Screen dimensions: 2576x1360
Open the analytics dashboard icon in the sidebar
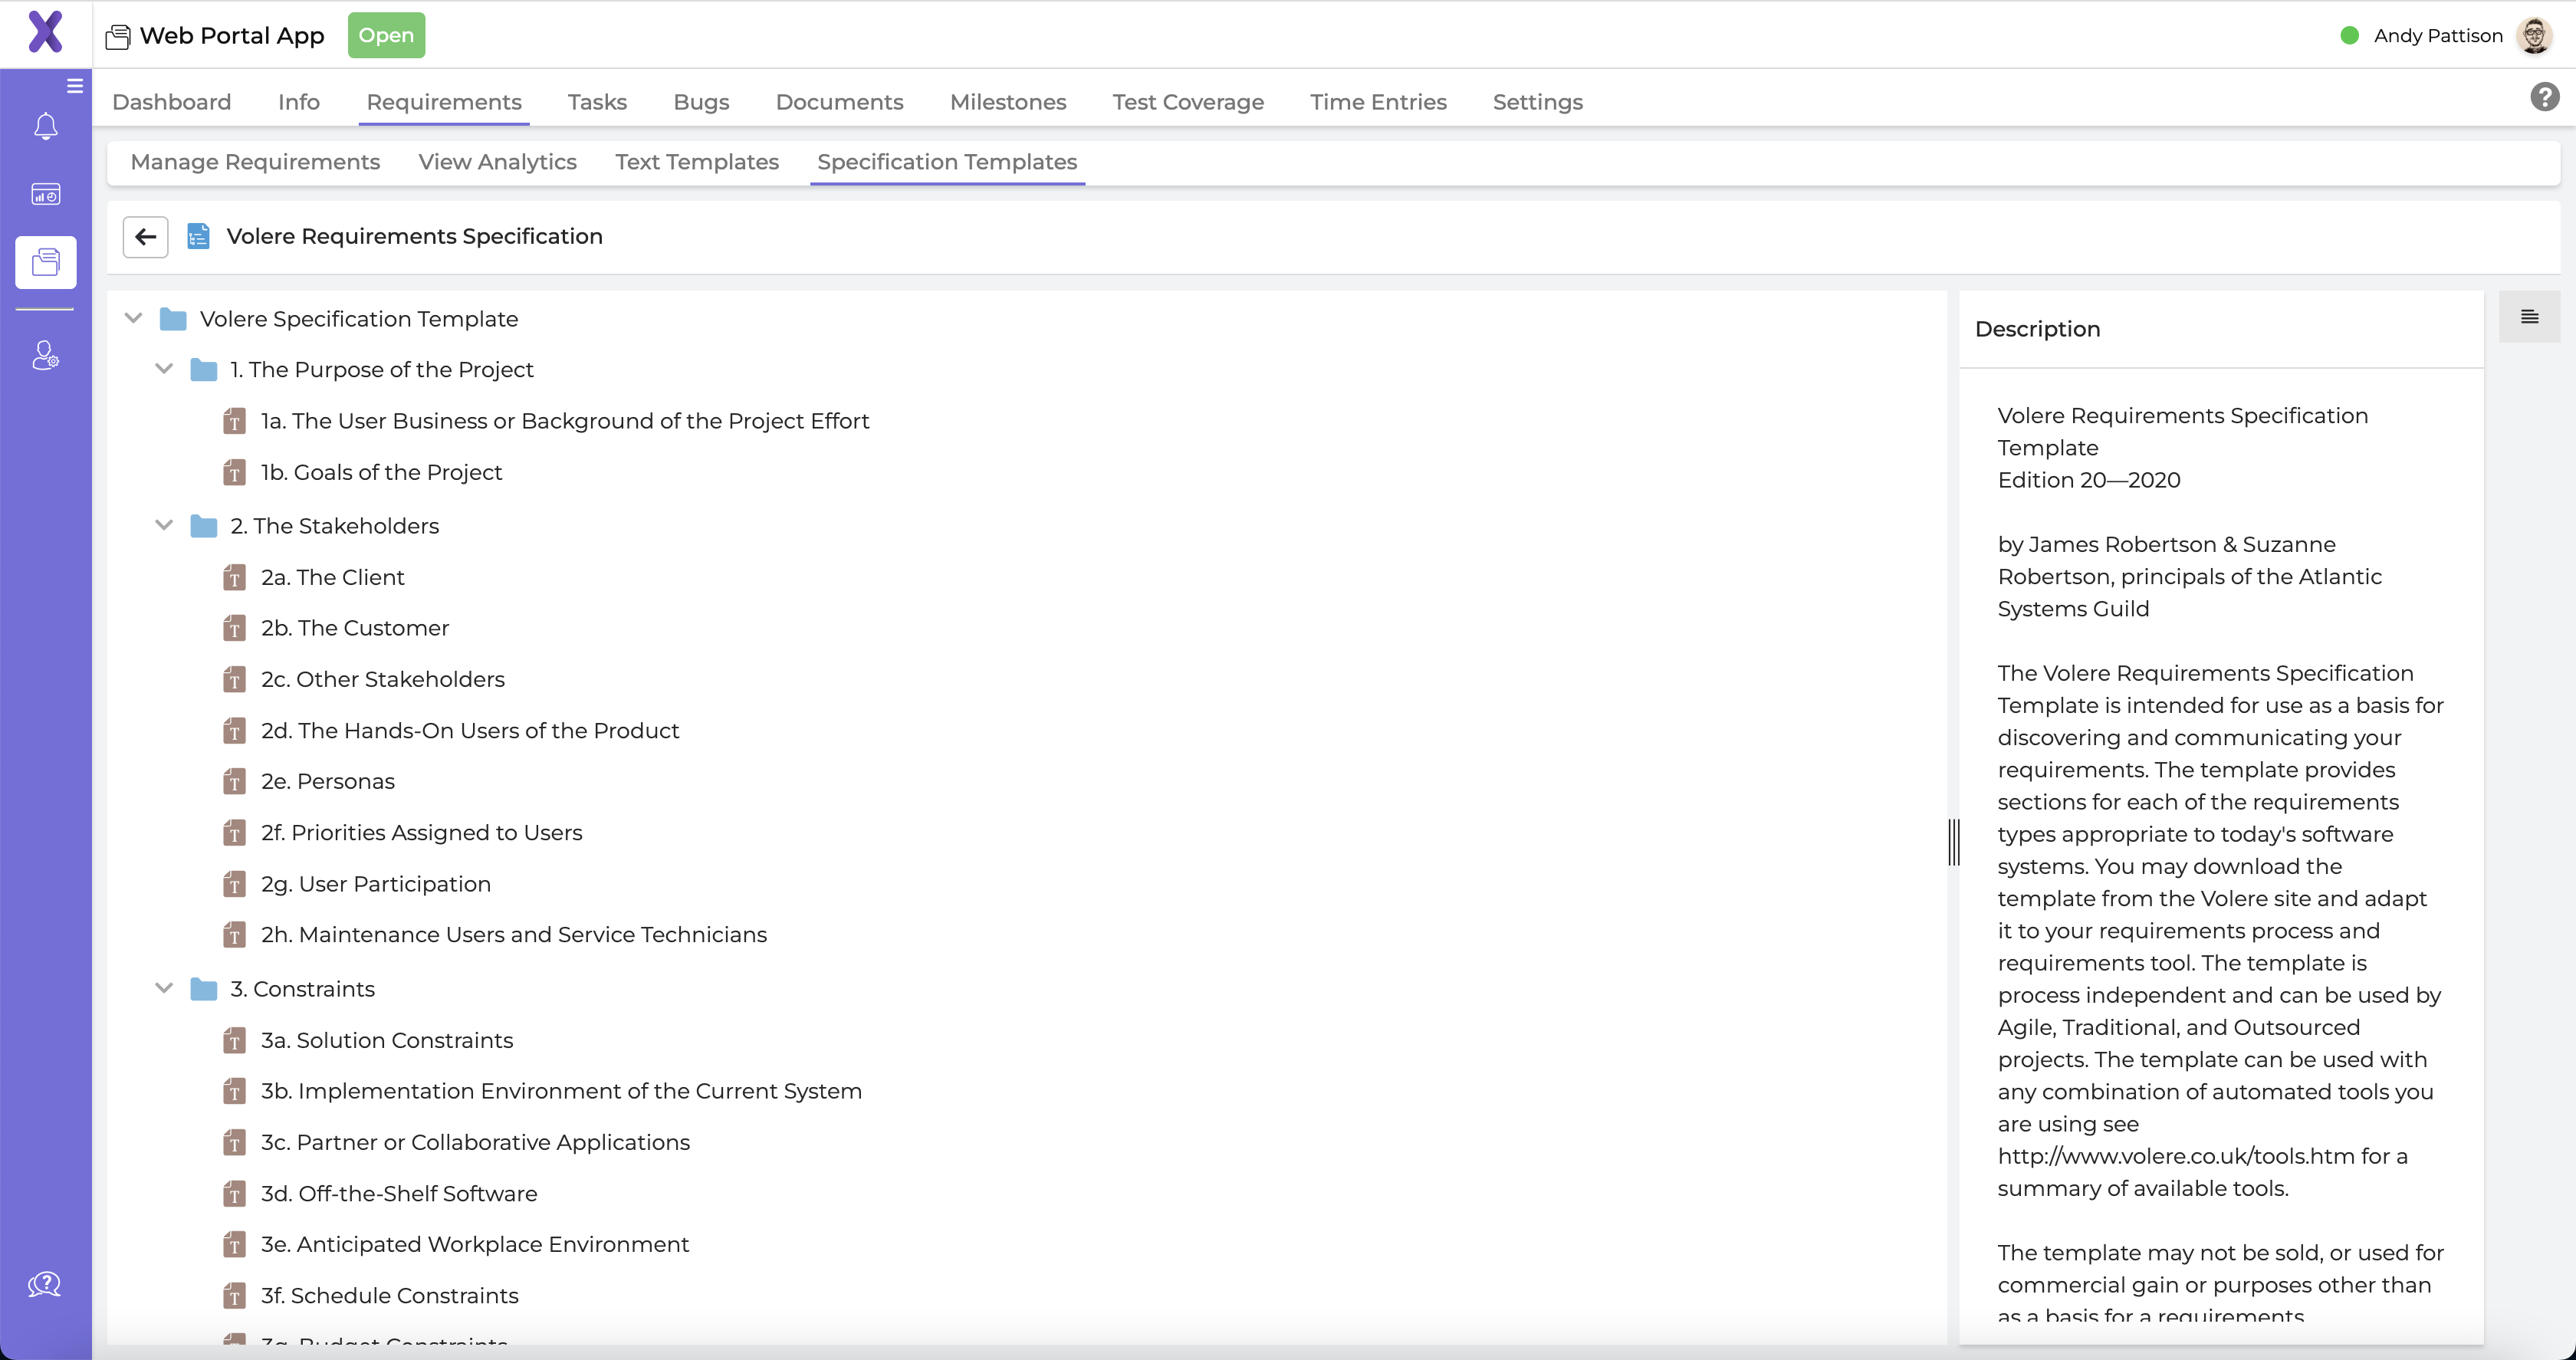45,194
